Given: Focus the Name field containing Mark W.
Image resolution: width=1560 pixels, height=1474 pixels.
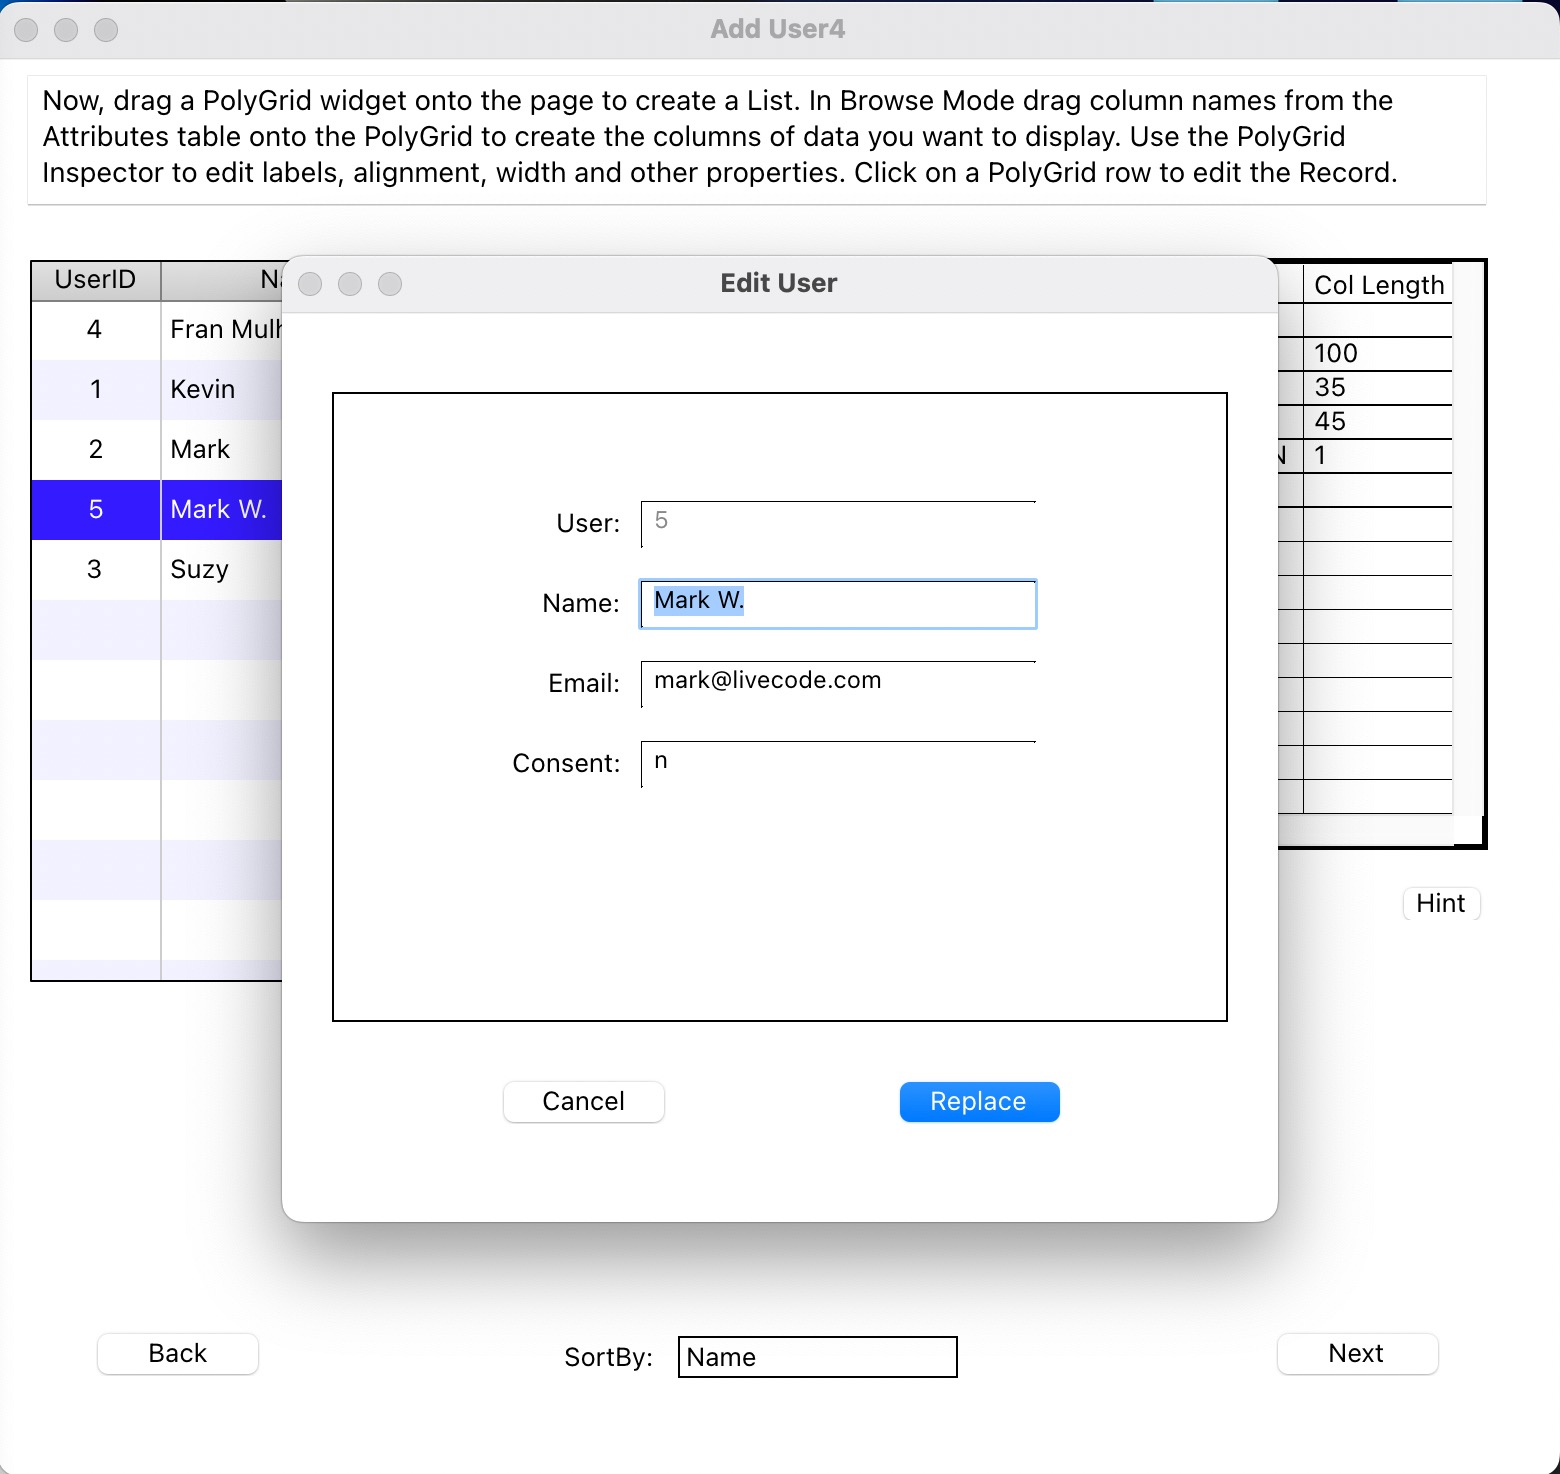Looking at the screenshot, I should click(x=838, y=604).
